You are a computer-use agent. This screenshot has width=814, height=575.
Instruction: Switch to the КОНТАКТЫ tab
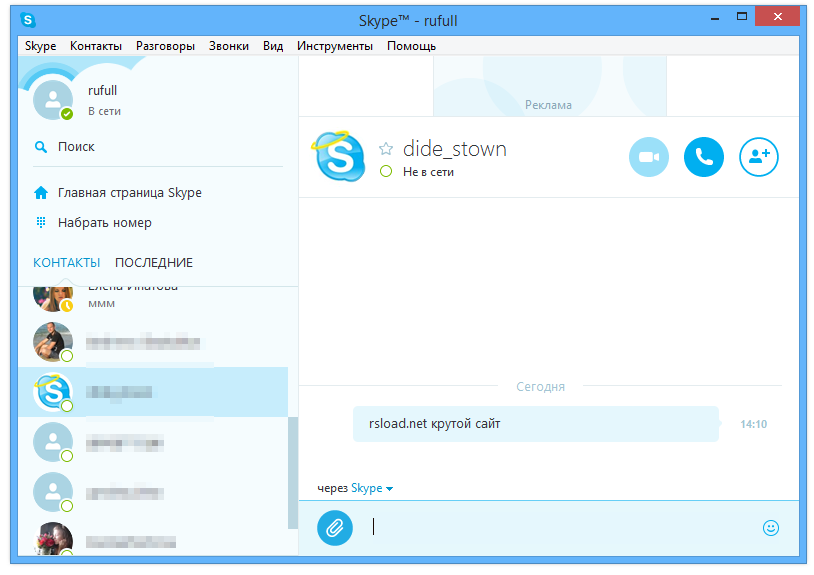click(66, 263)
